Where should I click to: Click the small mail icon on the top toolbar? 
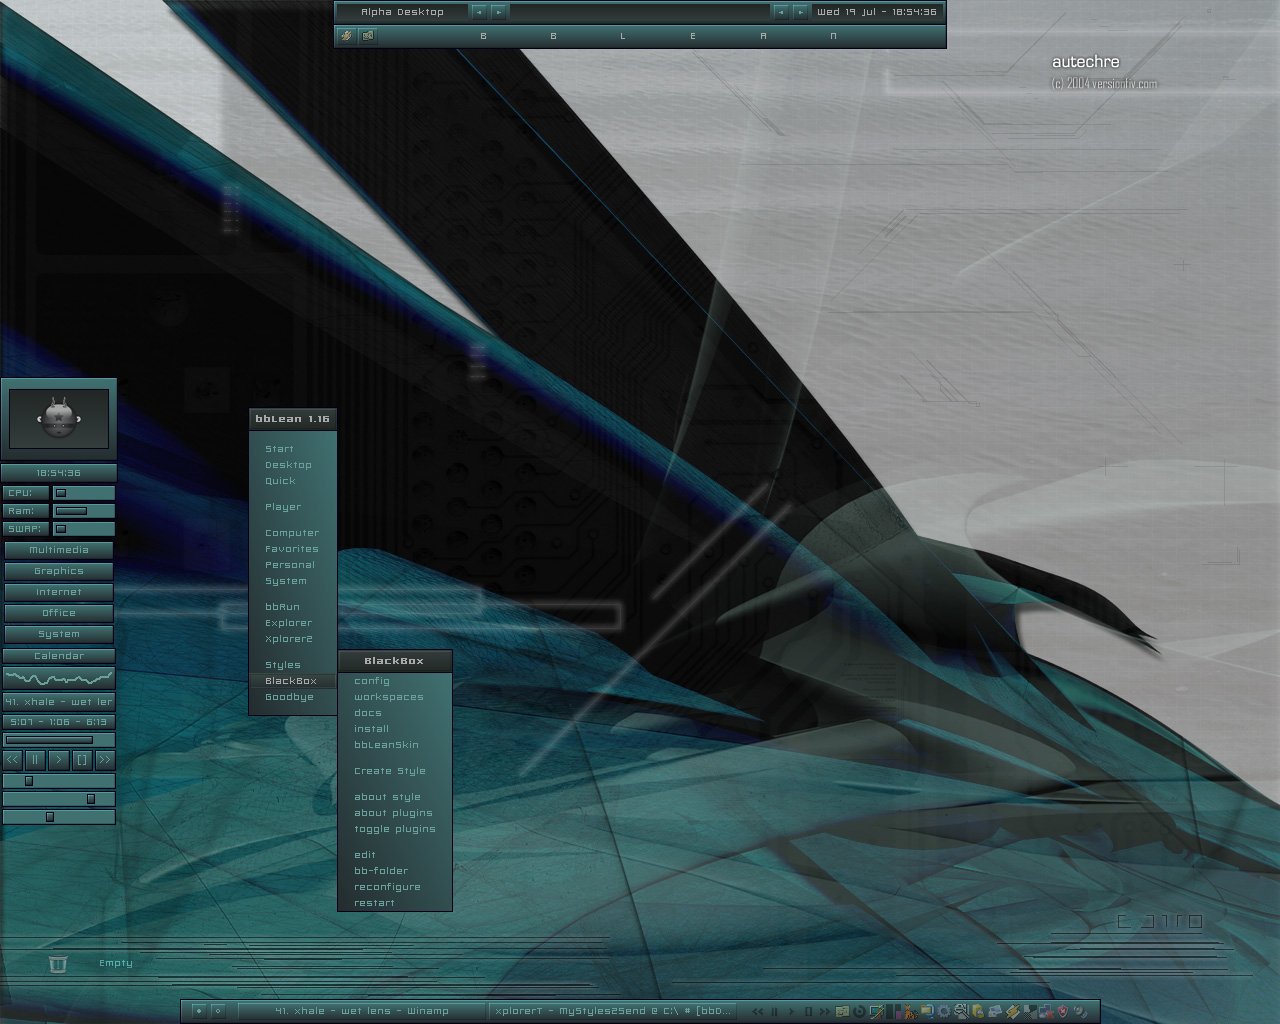[x=368, y=35]
